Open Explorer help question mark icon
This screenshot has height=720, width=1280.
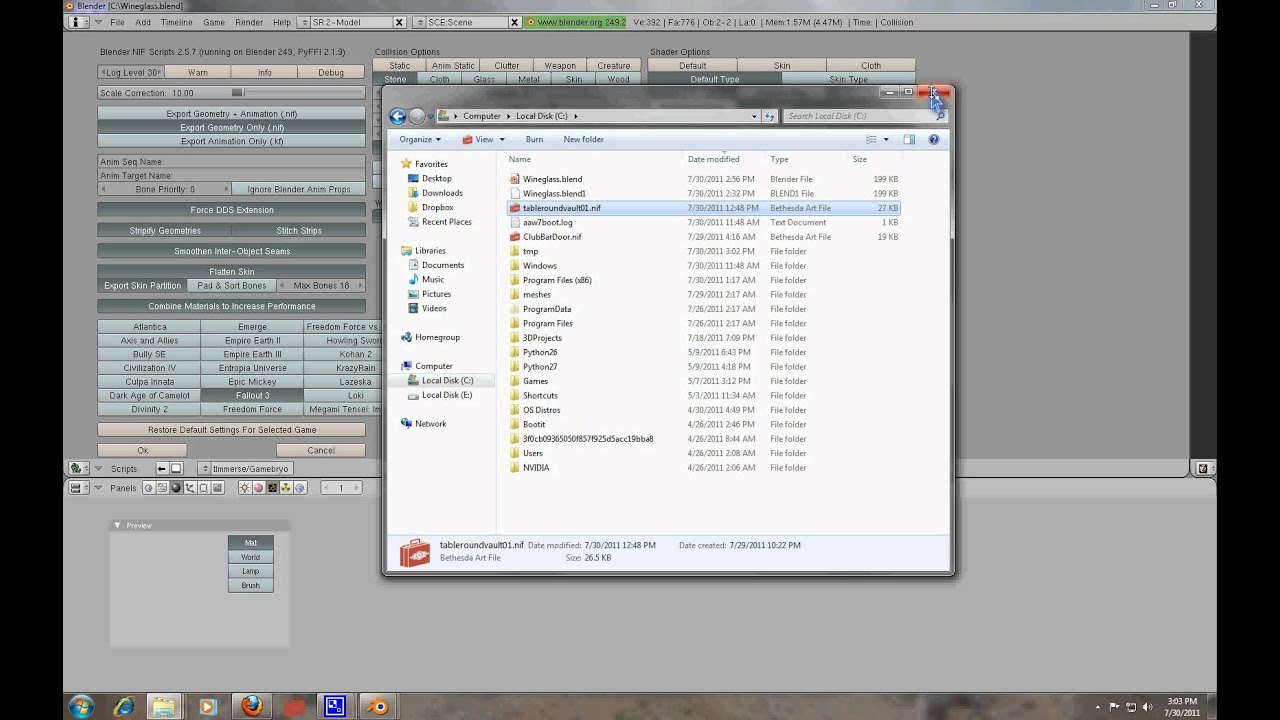[934, 139]
